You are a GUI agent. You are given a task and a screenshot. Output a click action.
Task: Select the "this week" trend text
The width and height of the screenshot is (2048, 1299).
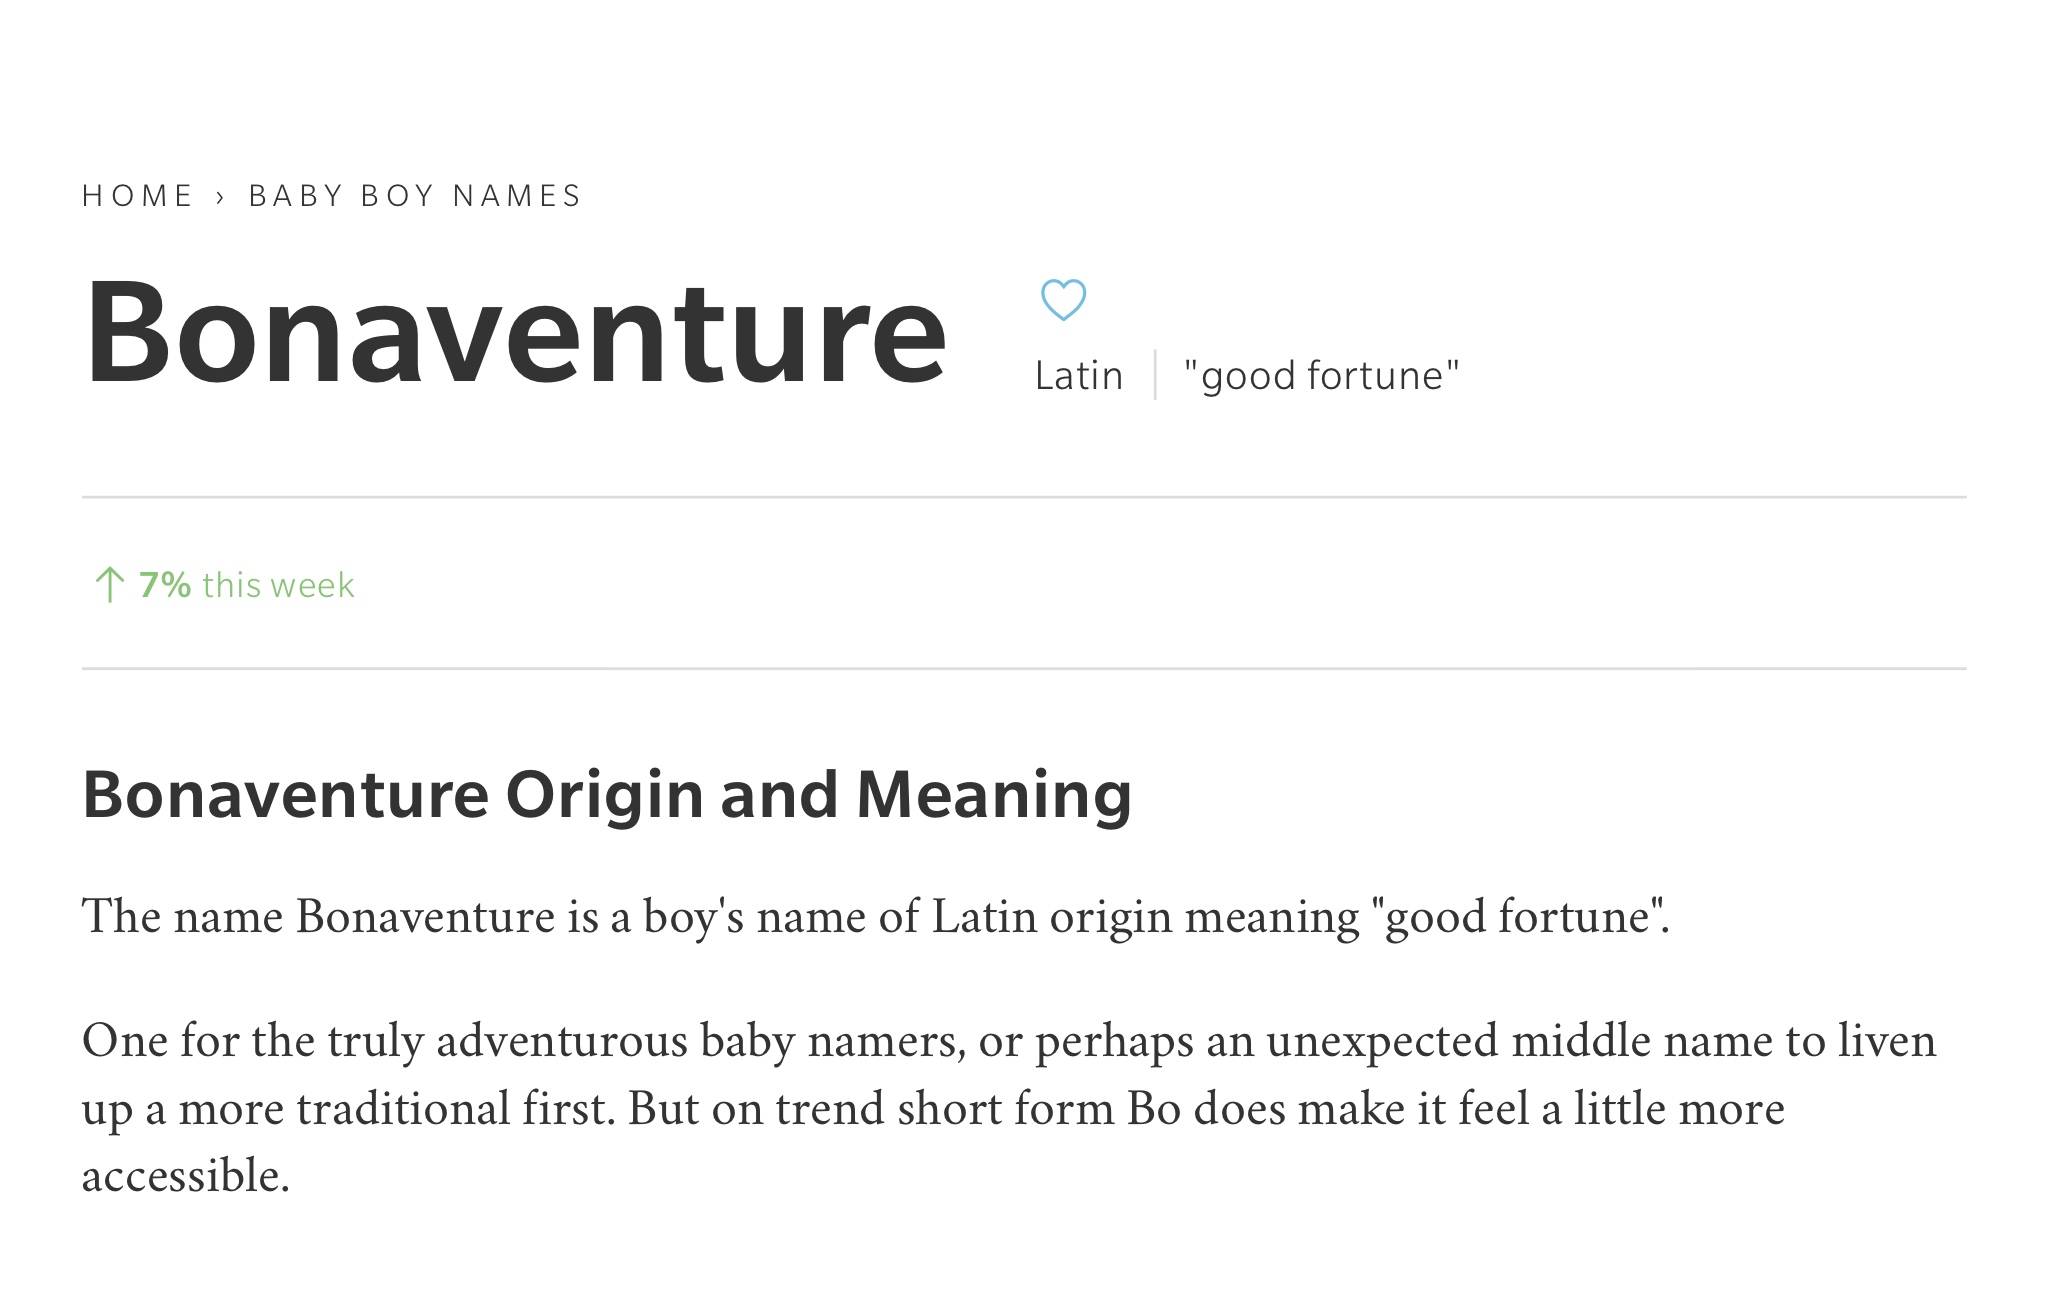278,585
